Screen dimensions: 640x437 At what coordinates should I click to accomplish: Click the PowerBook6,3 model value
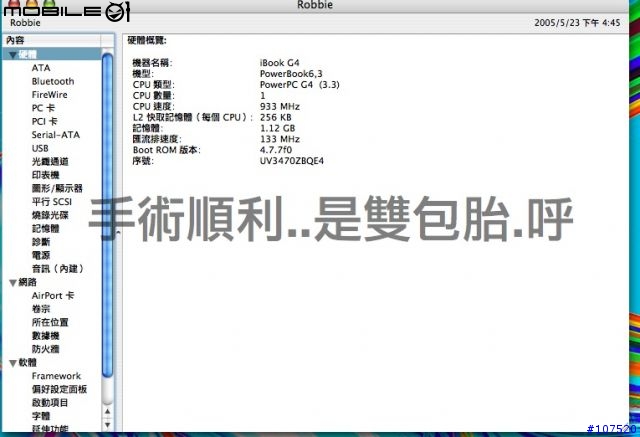click(x=291, y=74)
